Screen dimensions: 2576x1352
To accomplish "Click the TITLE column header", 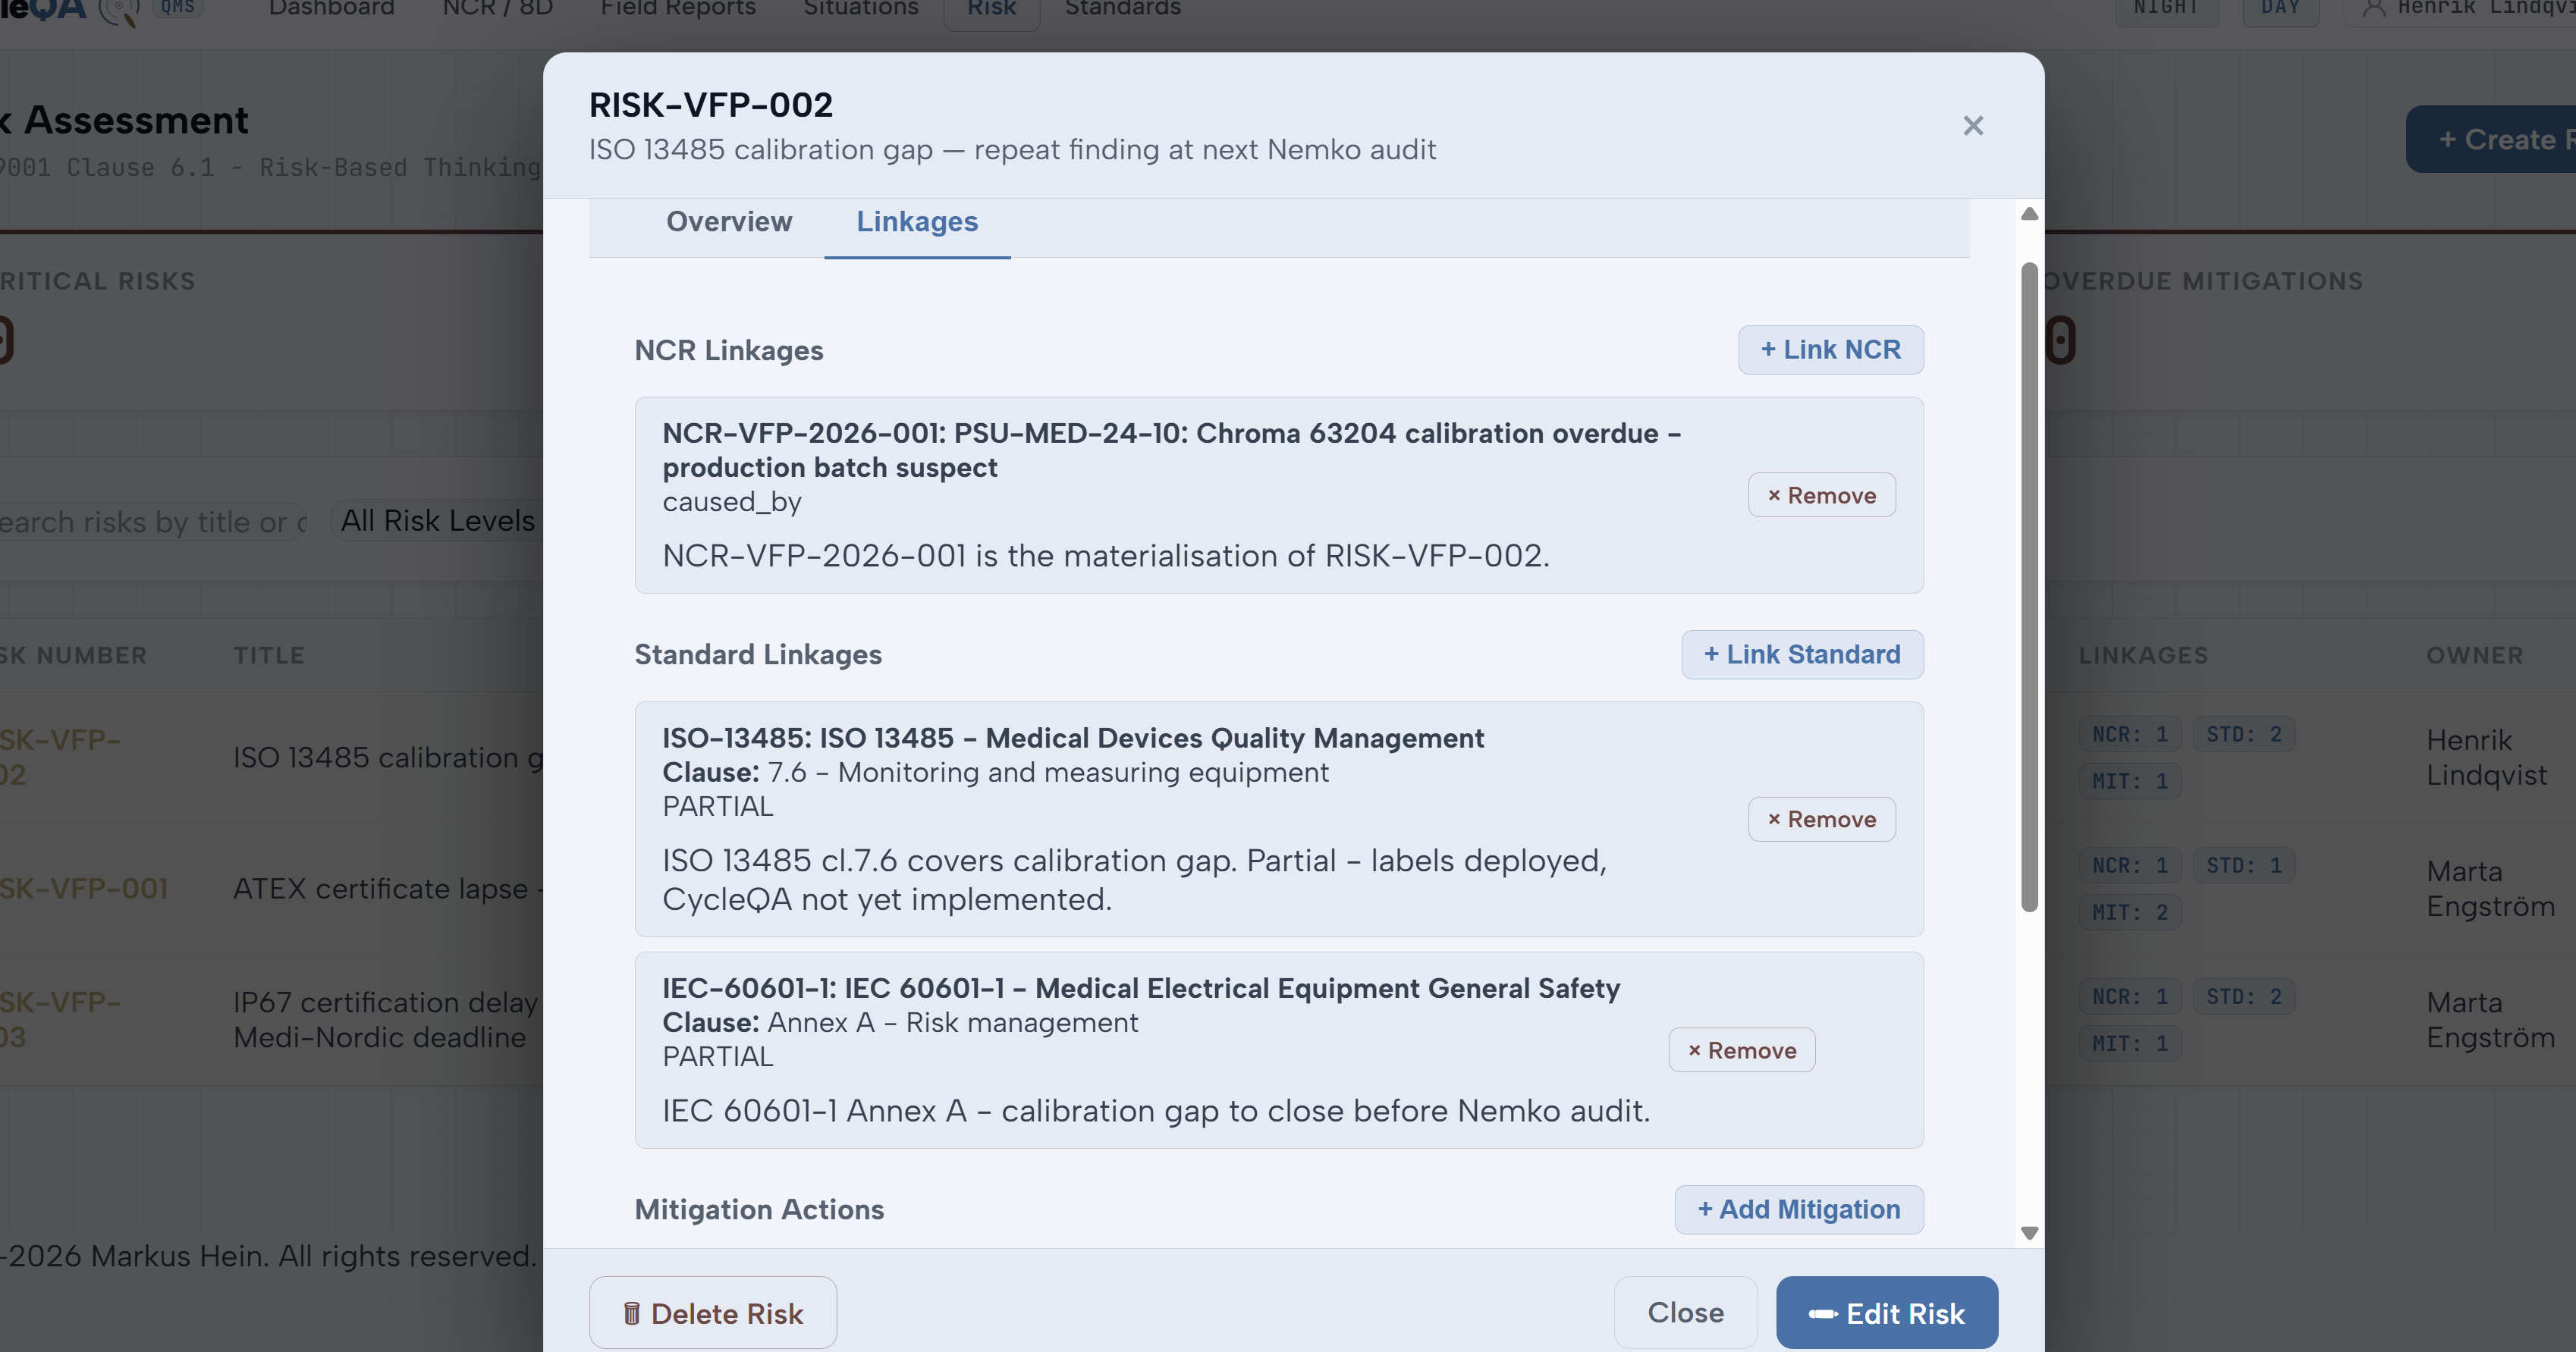I will click(x=269, y=656).
